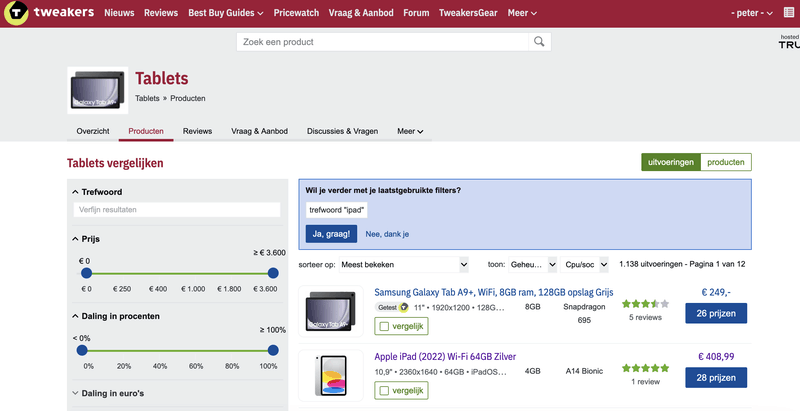This screenshot has width=800, height=411.
Task: Click the A14 Bionic cell
Action: pyautogui.click(x=584, y=371)
